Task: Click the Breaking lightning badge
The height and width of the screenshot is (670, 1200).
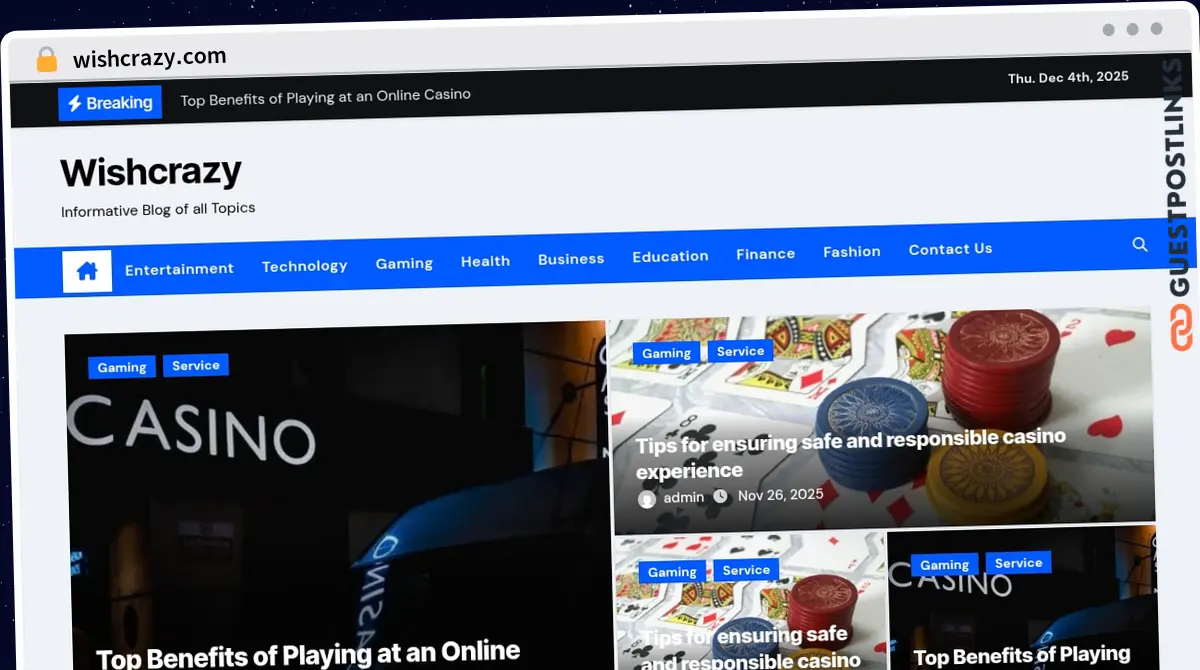Action: click(x=110, y=103)
